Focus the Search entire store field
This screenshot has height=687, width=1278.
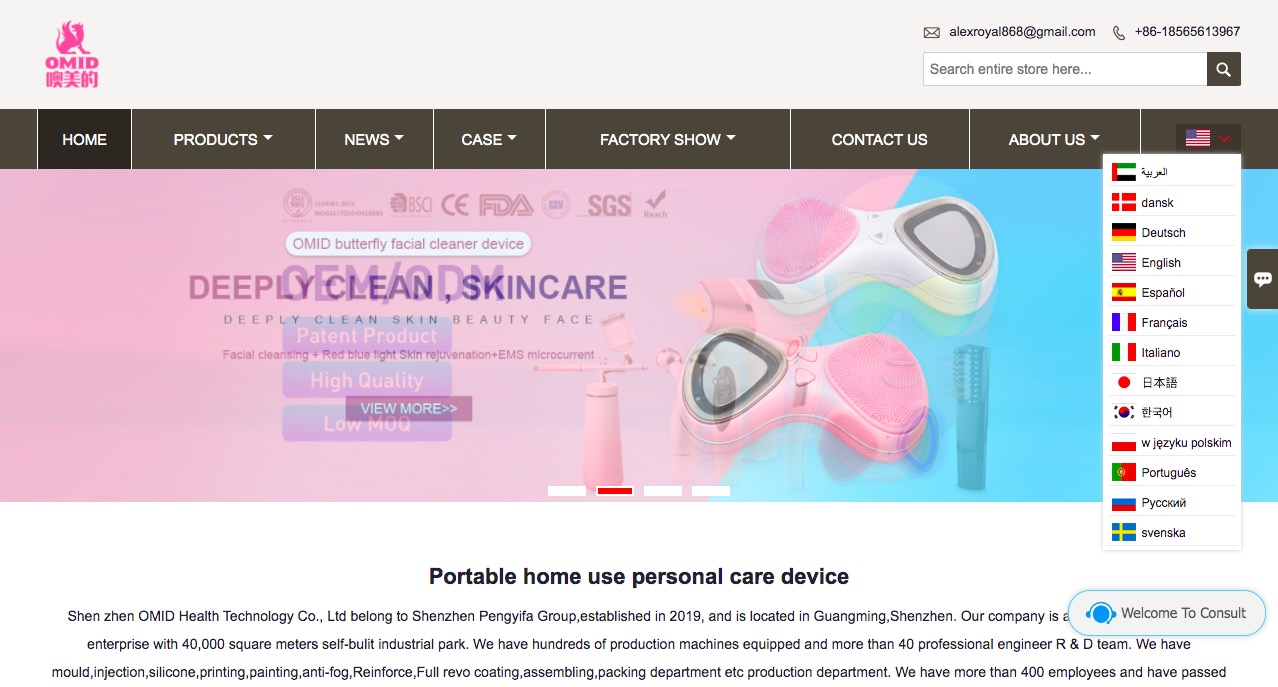[1065, 69]
